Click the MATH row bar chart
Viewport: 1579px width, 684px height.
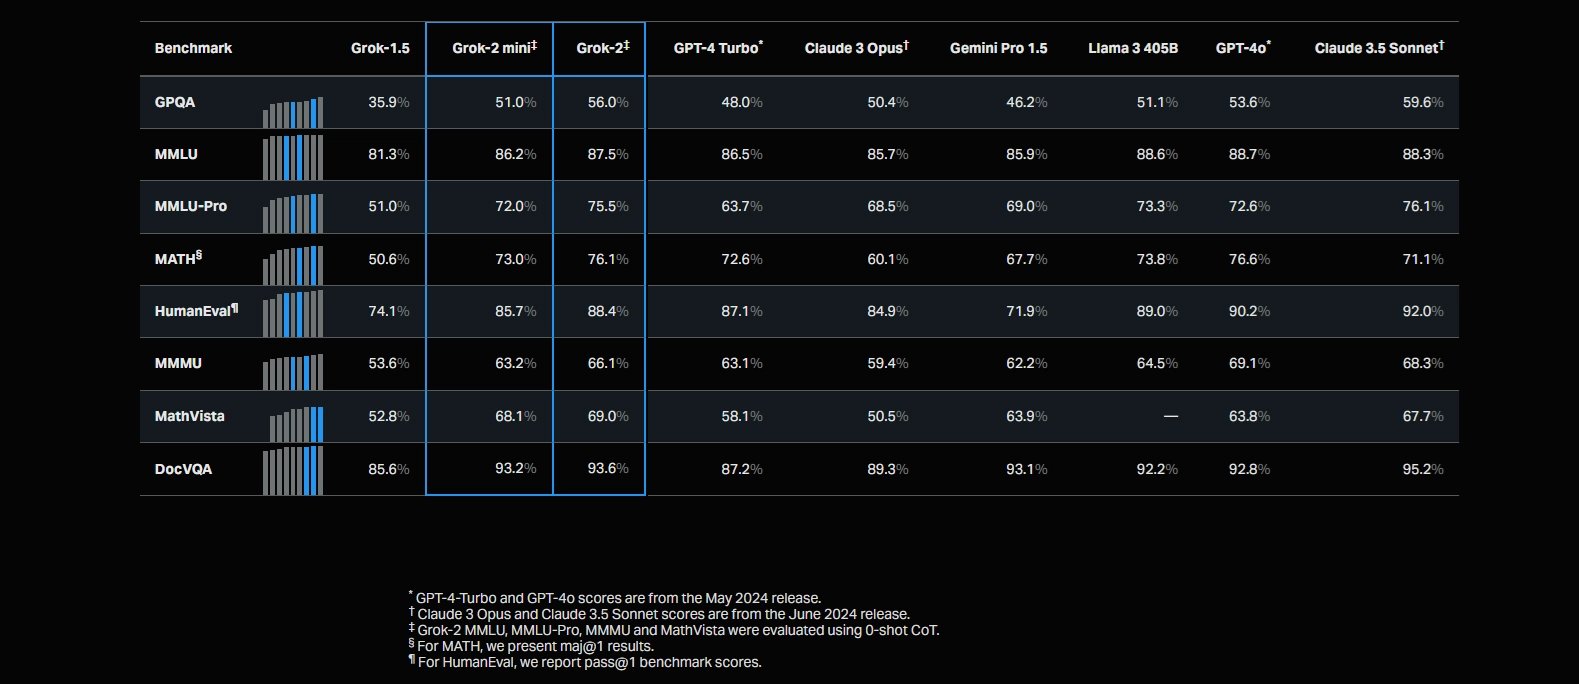[293, 265]
